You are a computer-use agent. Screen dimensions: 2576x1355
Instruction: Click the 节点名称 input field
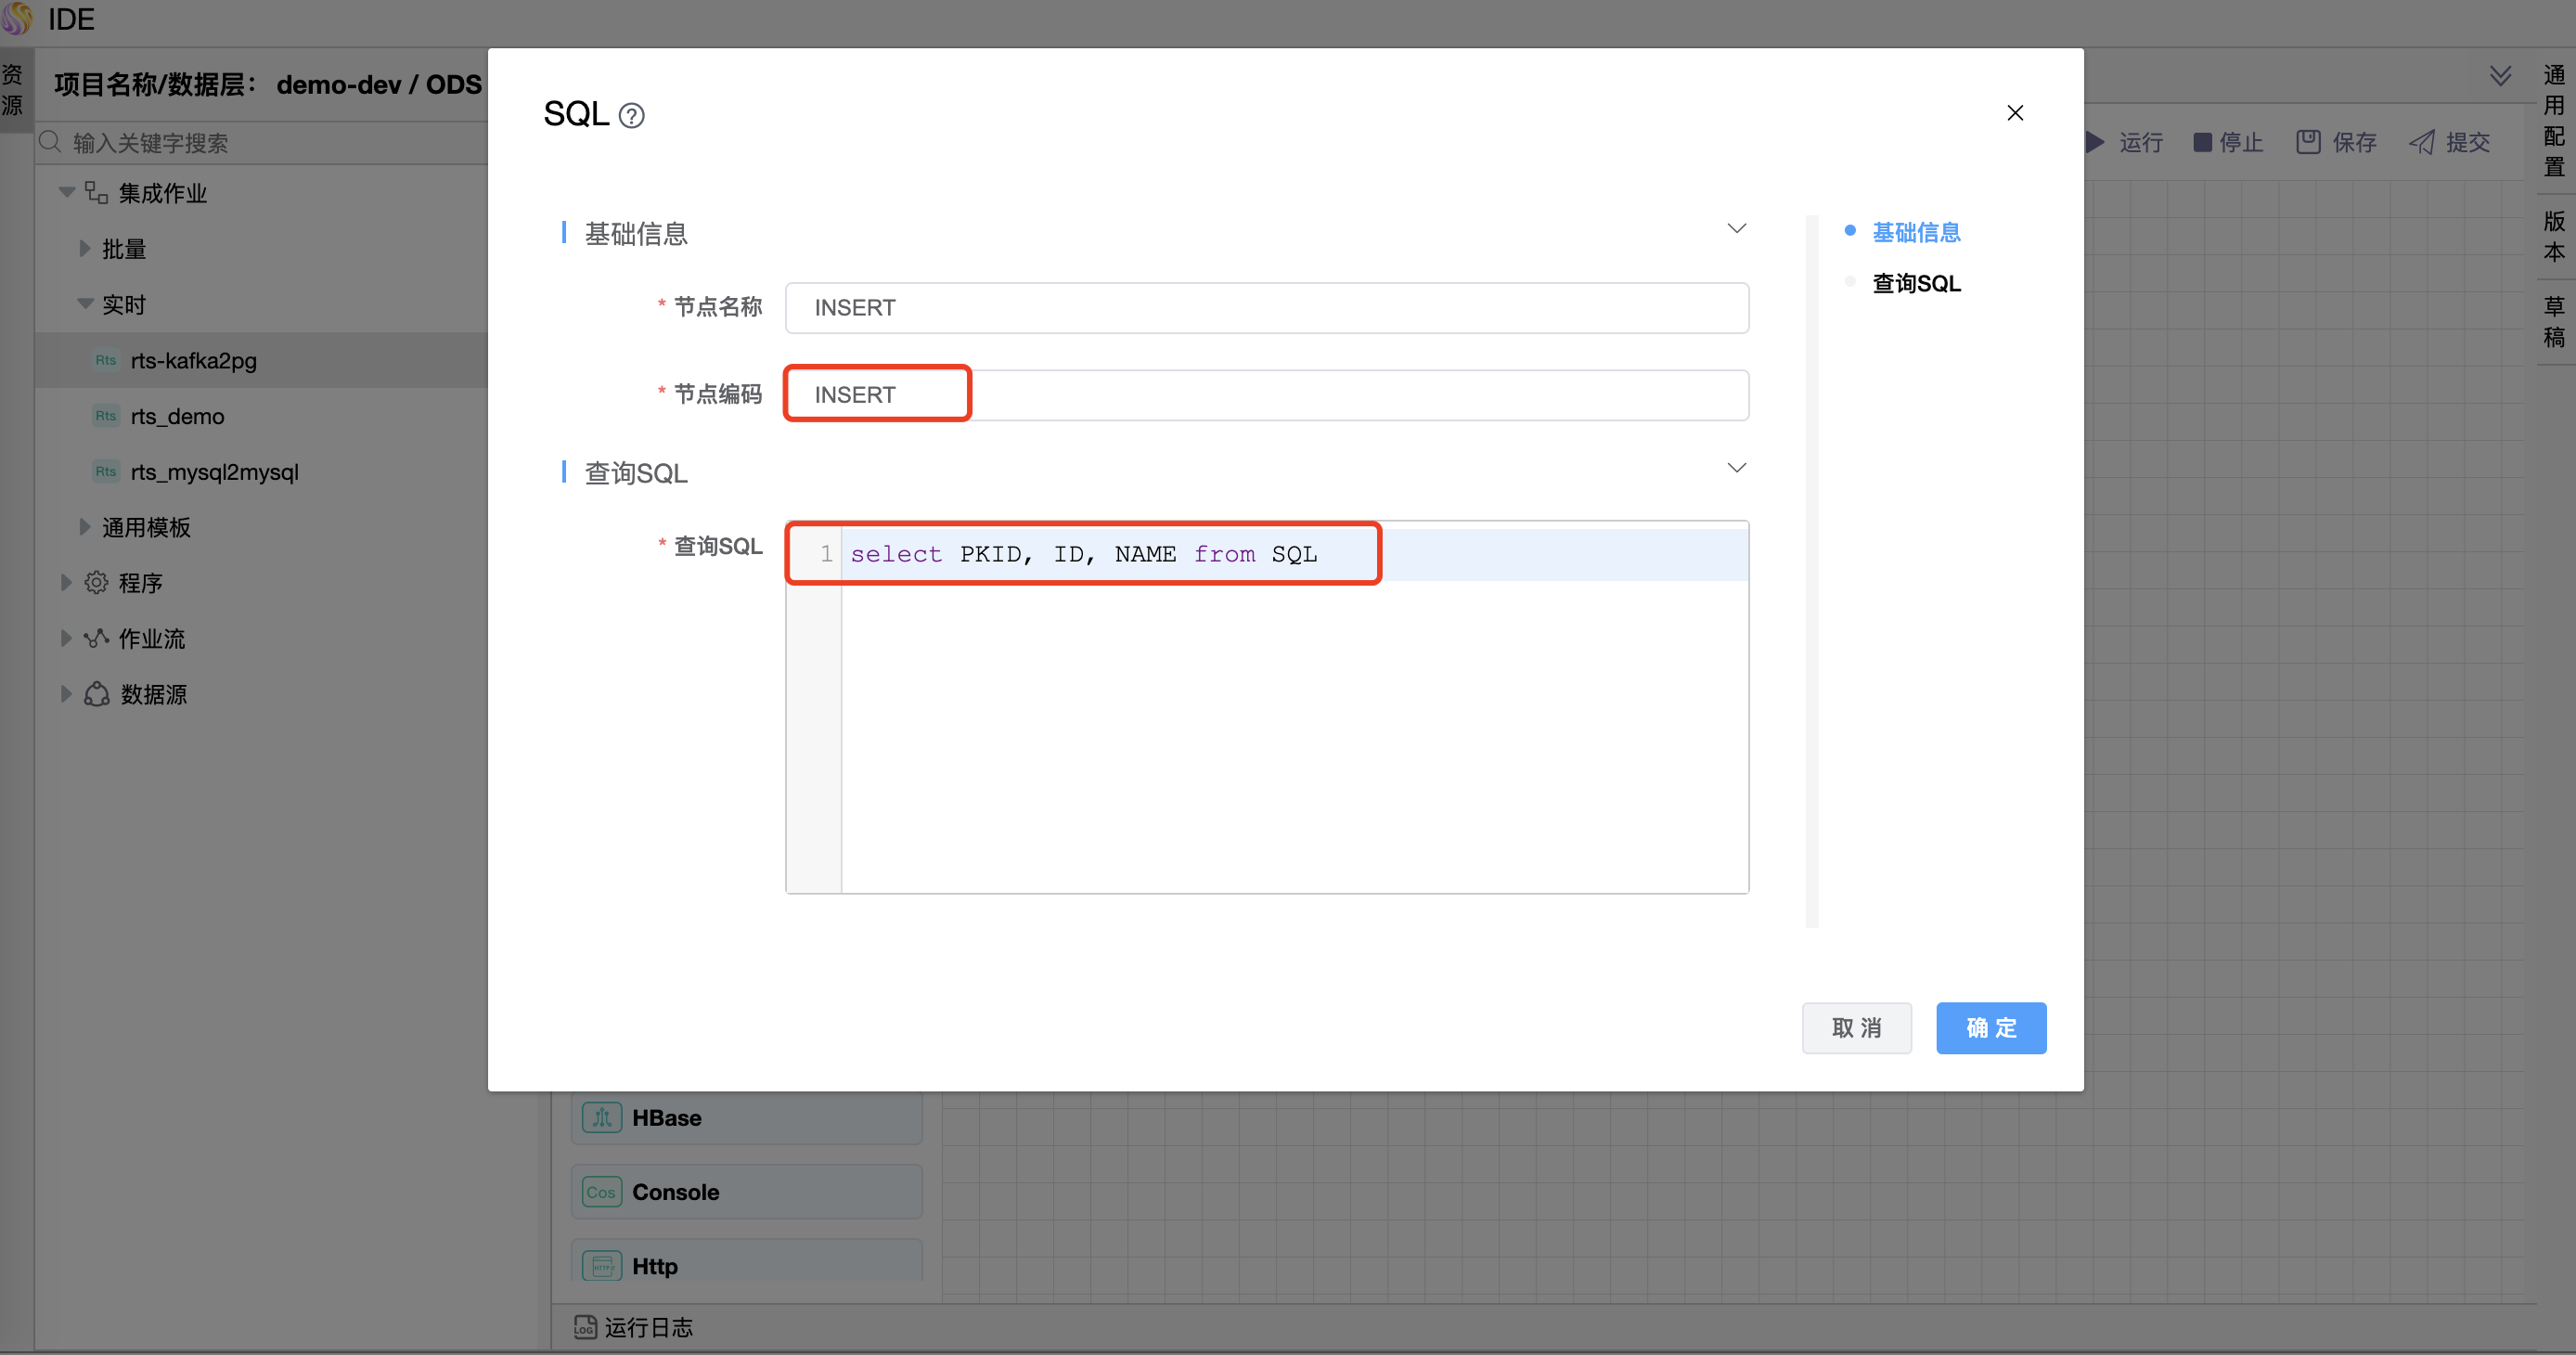point(1266,308)
